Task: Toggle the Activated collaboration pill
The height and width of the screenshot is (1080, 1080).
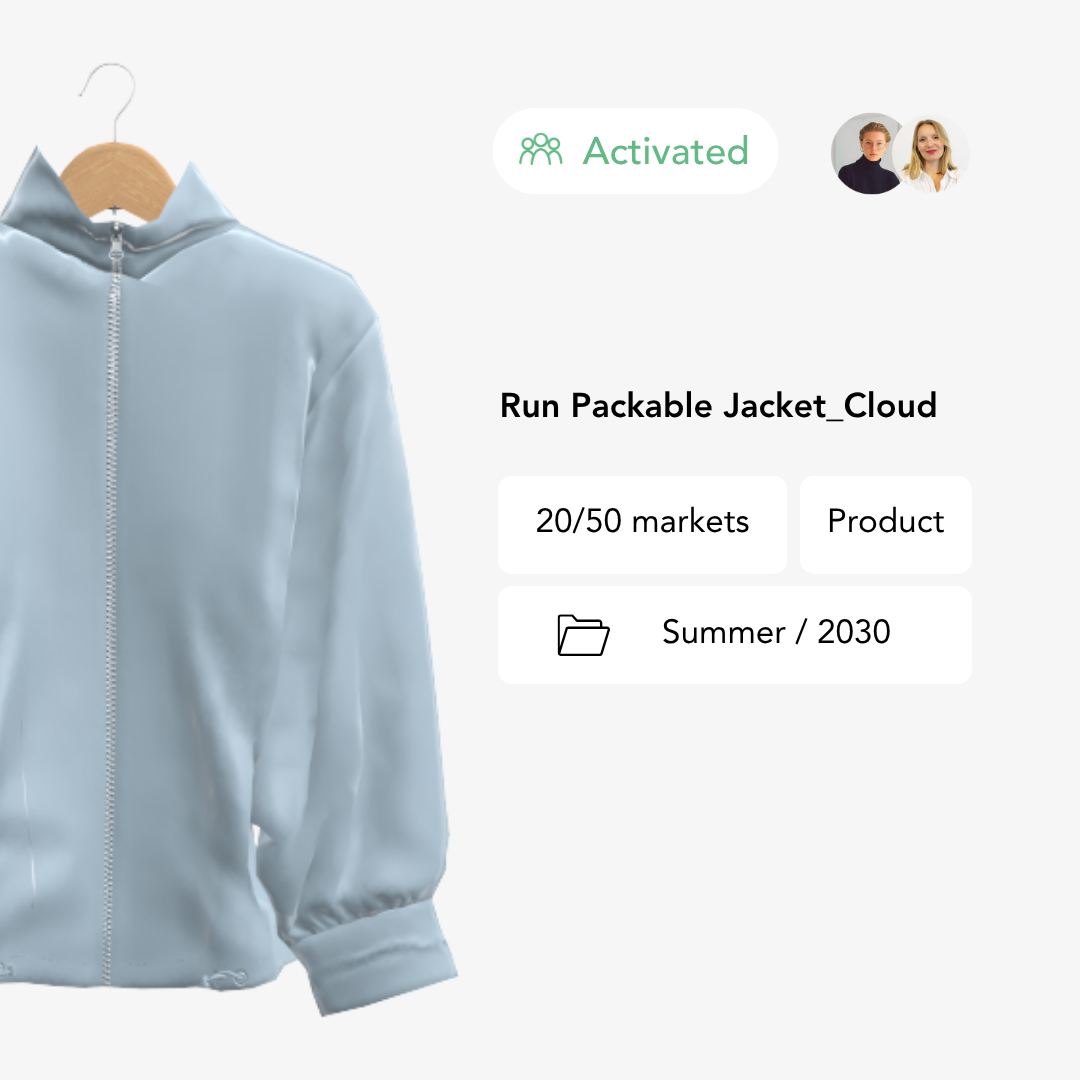Action: point(635,150)
